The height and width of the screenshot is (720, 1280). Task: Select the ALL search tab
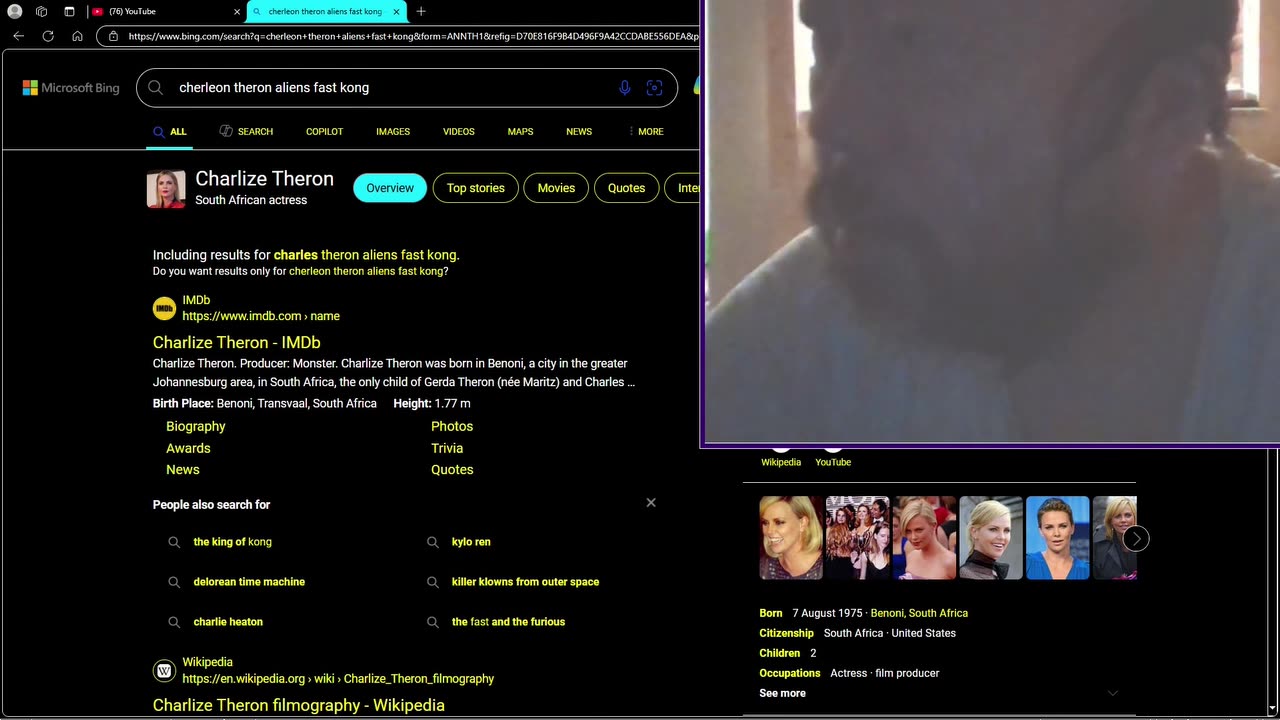click(169, 132)
